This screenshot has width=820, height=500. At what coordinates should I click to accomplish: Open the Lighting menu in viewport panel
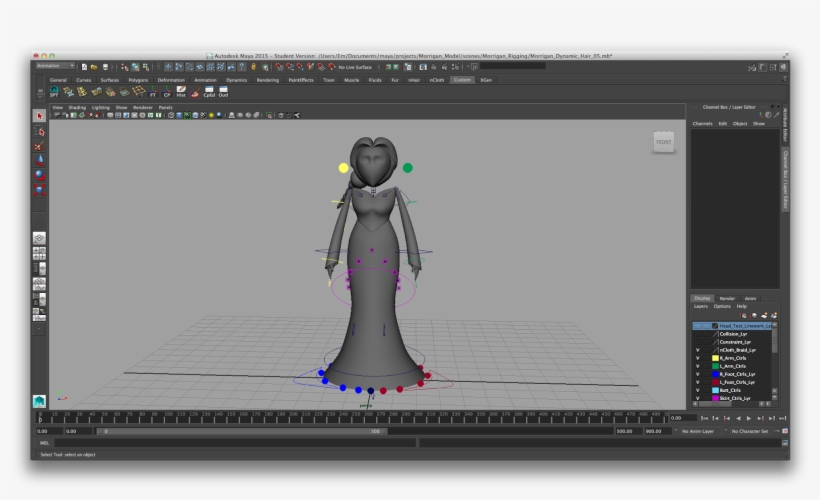tap(100, 107)
